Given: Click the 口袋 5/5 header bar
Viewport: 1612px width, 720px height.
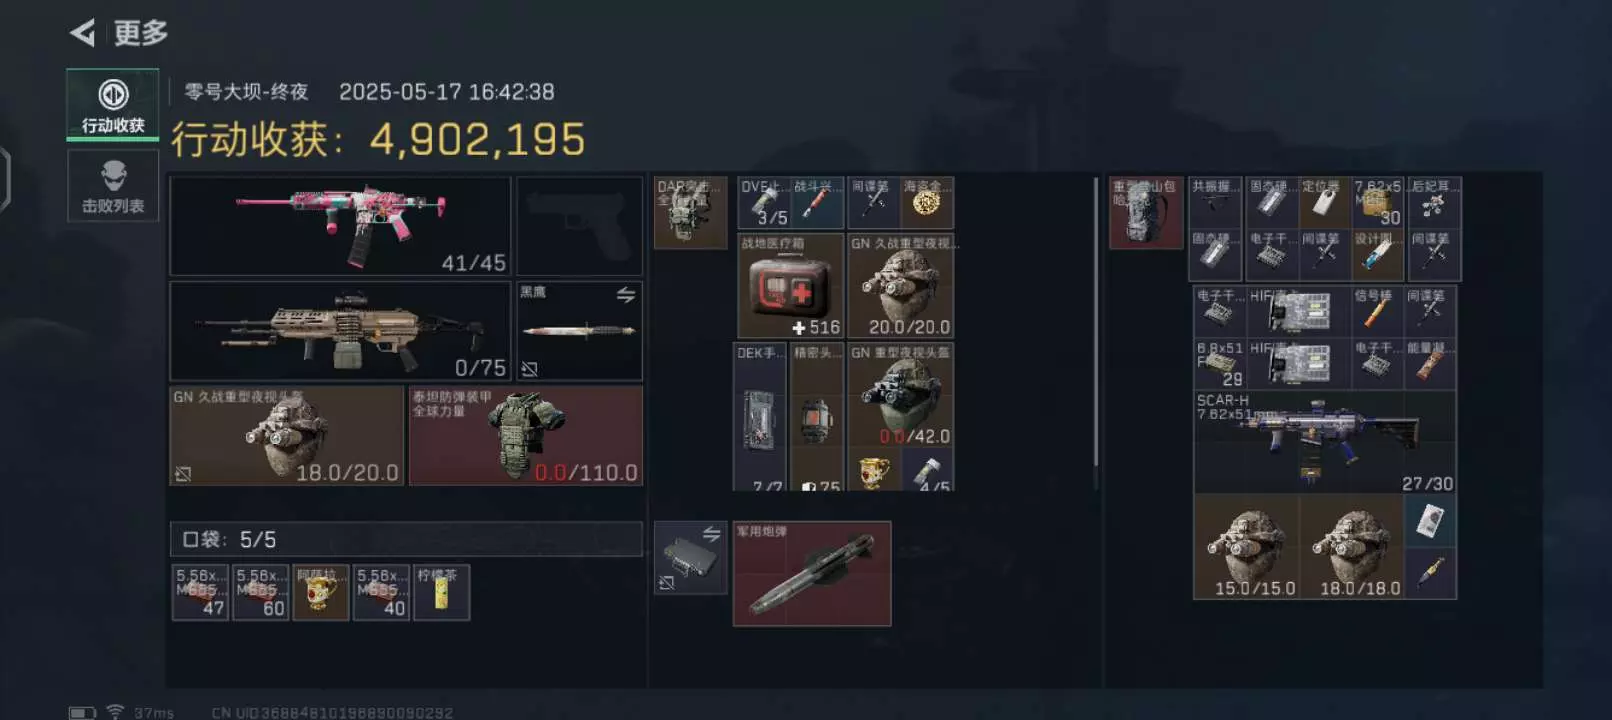Looking at the screenshot, I should coord(406,539).
